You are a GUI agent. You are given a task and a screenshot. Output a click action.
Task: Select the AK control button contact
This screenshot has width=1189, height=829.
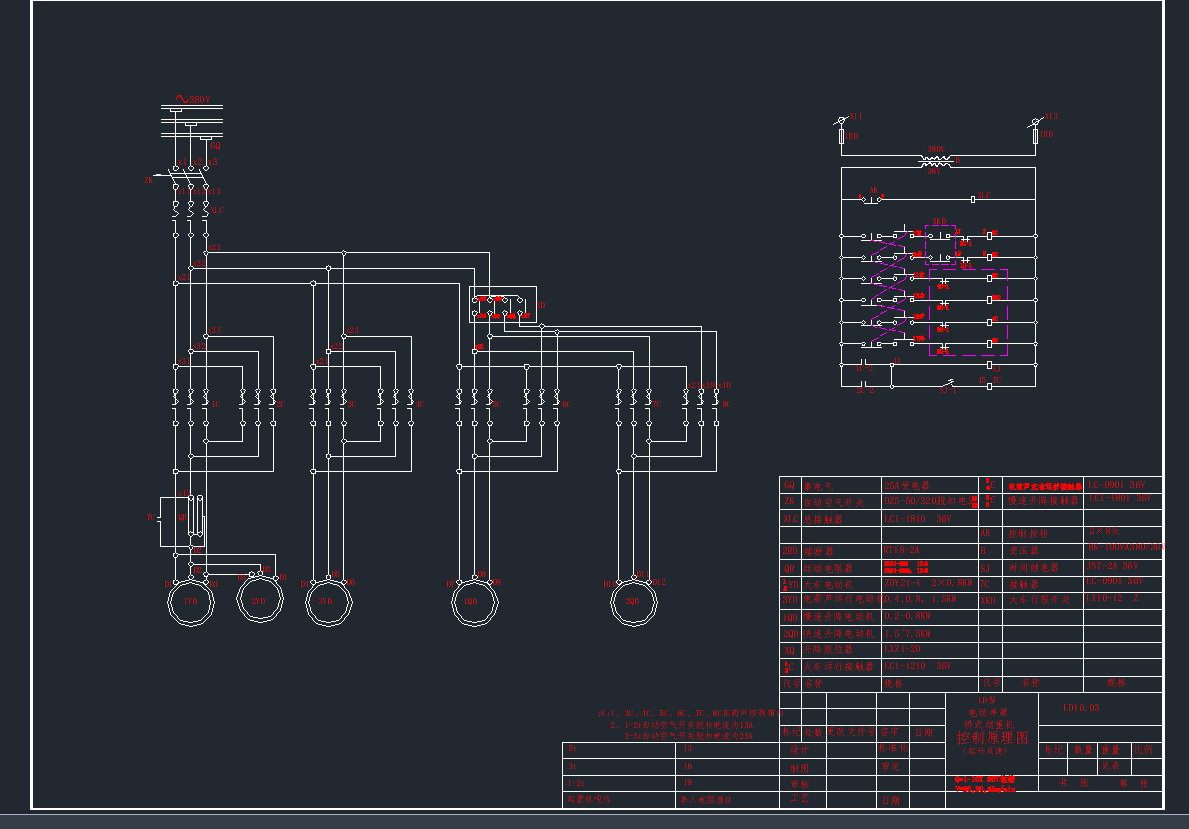(873, 198)
